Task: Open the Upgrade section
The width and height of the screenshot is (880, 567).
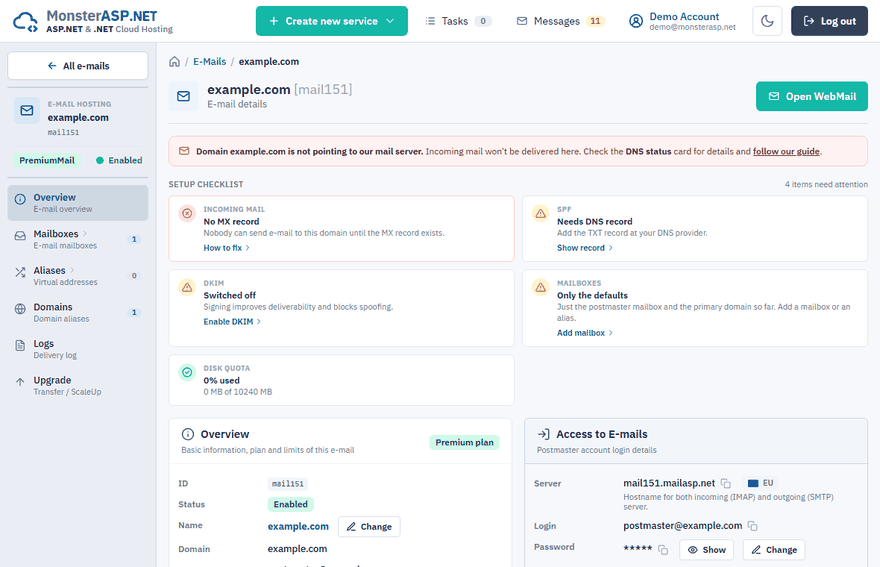Action: click(78, 385)
